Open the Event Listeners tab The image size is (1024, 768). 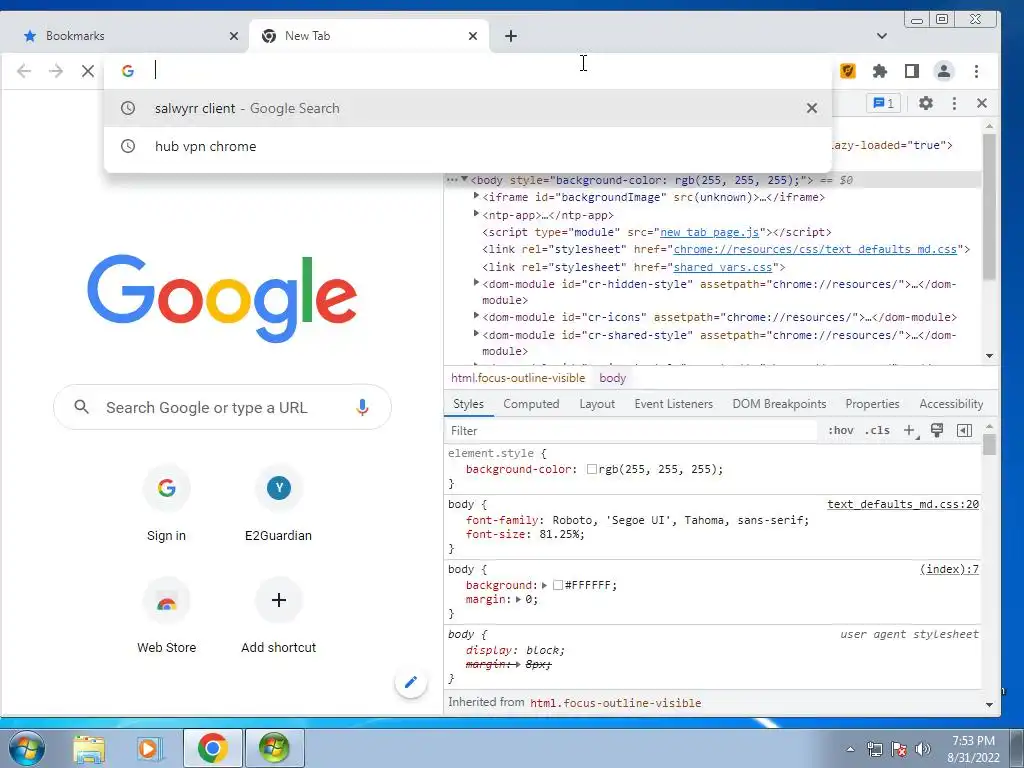(673, 404)
